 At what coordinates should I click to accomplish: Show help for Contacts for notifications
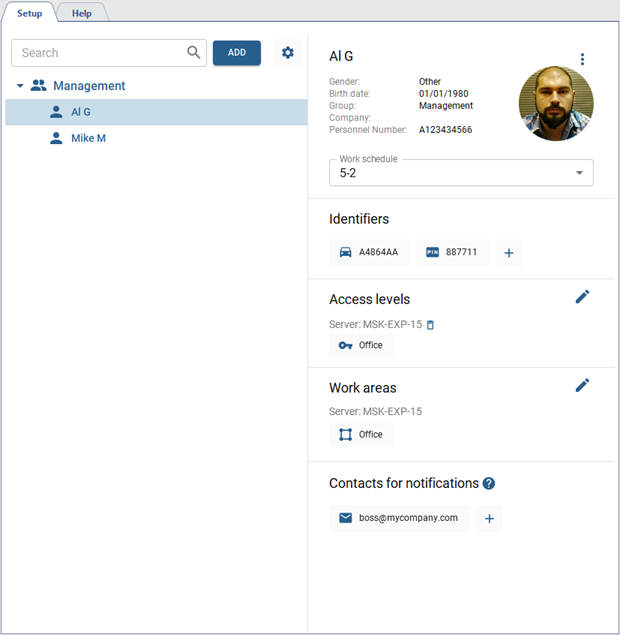click(x=489, y=484)
